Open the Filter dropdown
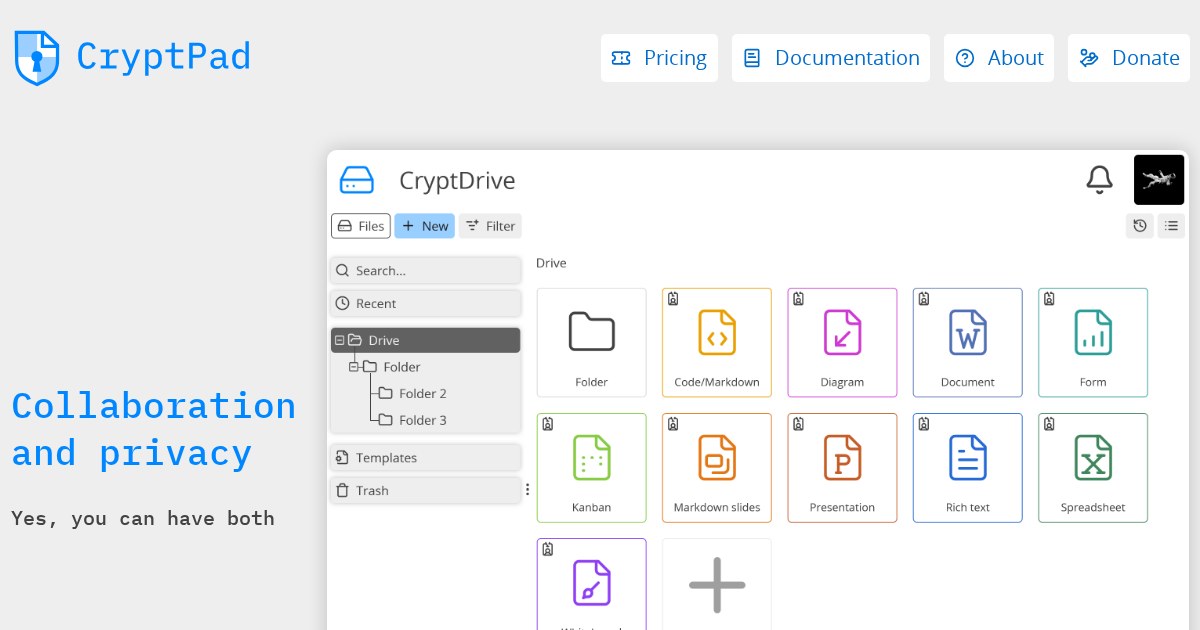The image size is (1200, 630). [x=490, y=226]
